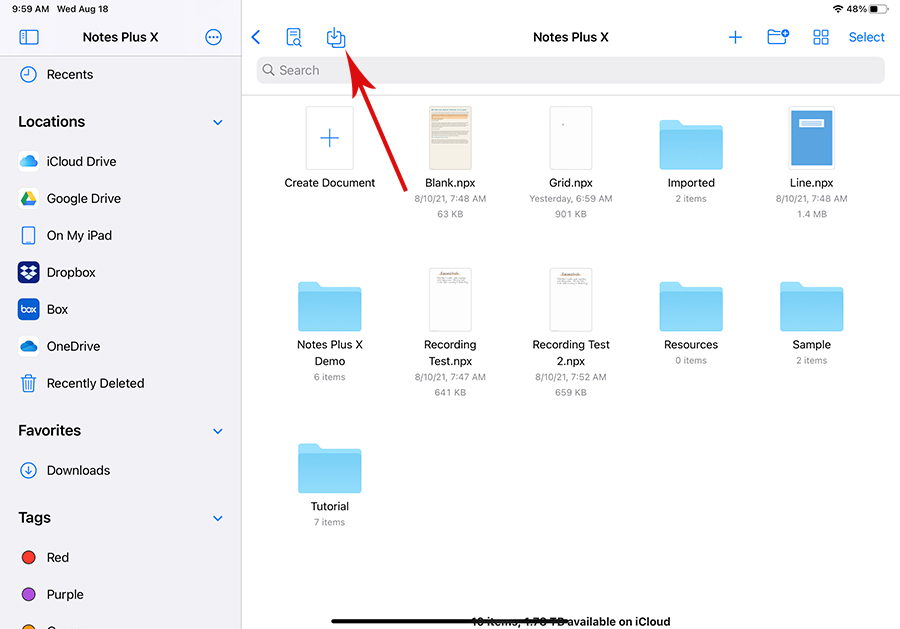Viewport: 900px width, 629px height.
Task: Collapse the Tags section
Action: (218, 518)
